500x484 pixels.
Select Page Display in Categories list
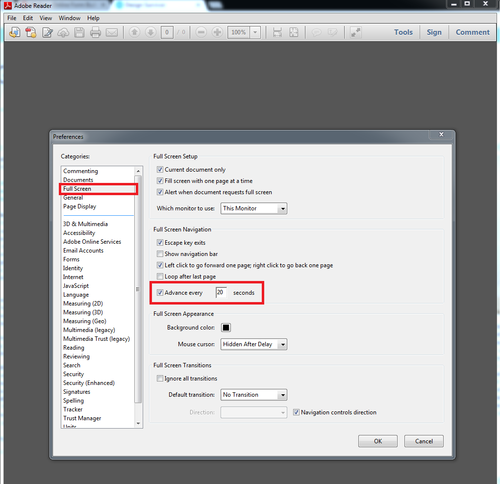pyautogui.click(x=79, y=206)
